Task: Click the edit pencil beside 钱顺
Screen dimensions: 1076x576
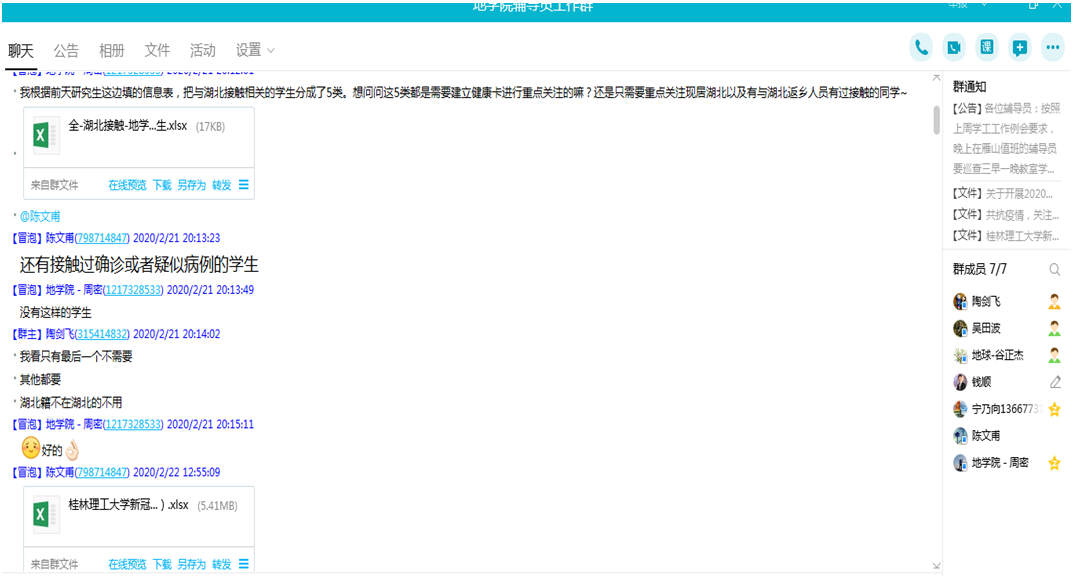Action: (1054, 382)
